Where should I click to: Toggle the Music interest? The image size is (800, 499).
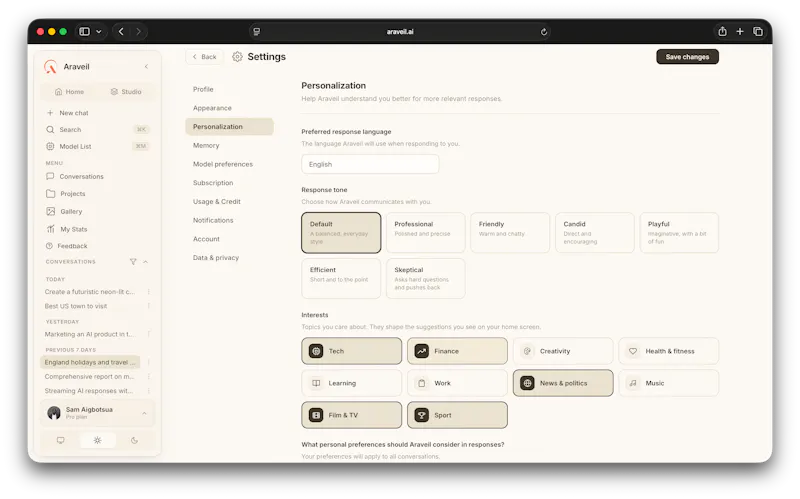(x=668, y=383)
